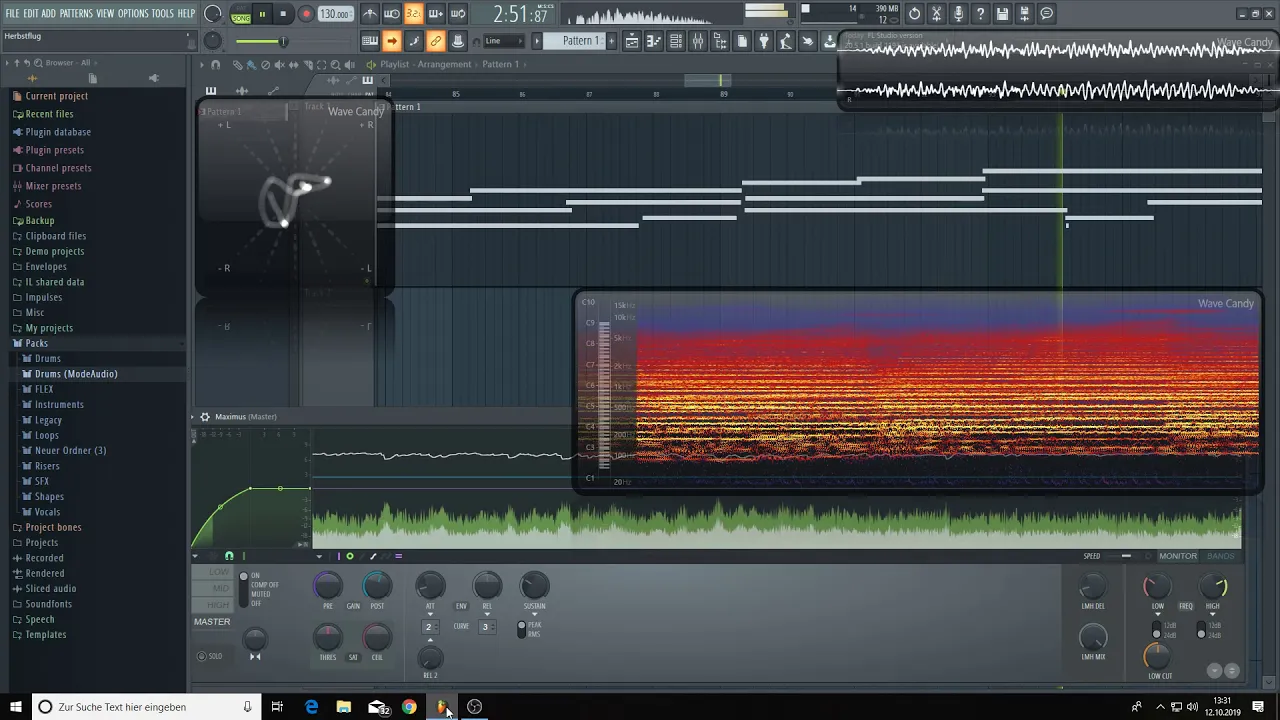Save project with the floppy disk icon
This screenshot has width=1280, height=720.
(x=1003, y=14)
